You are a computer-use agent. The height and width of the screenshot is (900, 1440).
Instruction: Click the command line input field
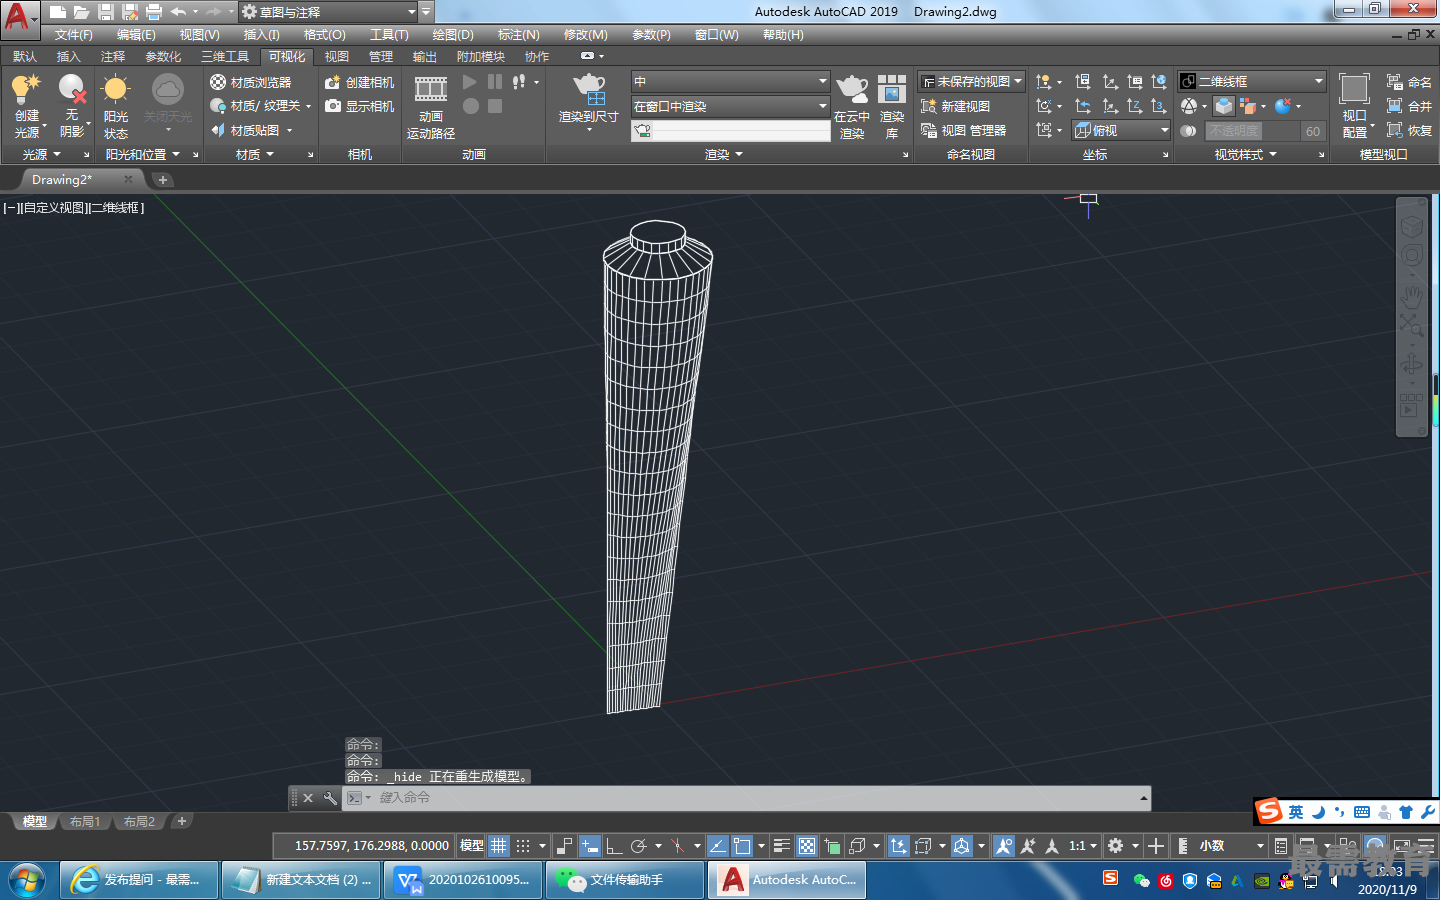coord(745,798)
